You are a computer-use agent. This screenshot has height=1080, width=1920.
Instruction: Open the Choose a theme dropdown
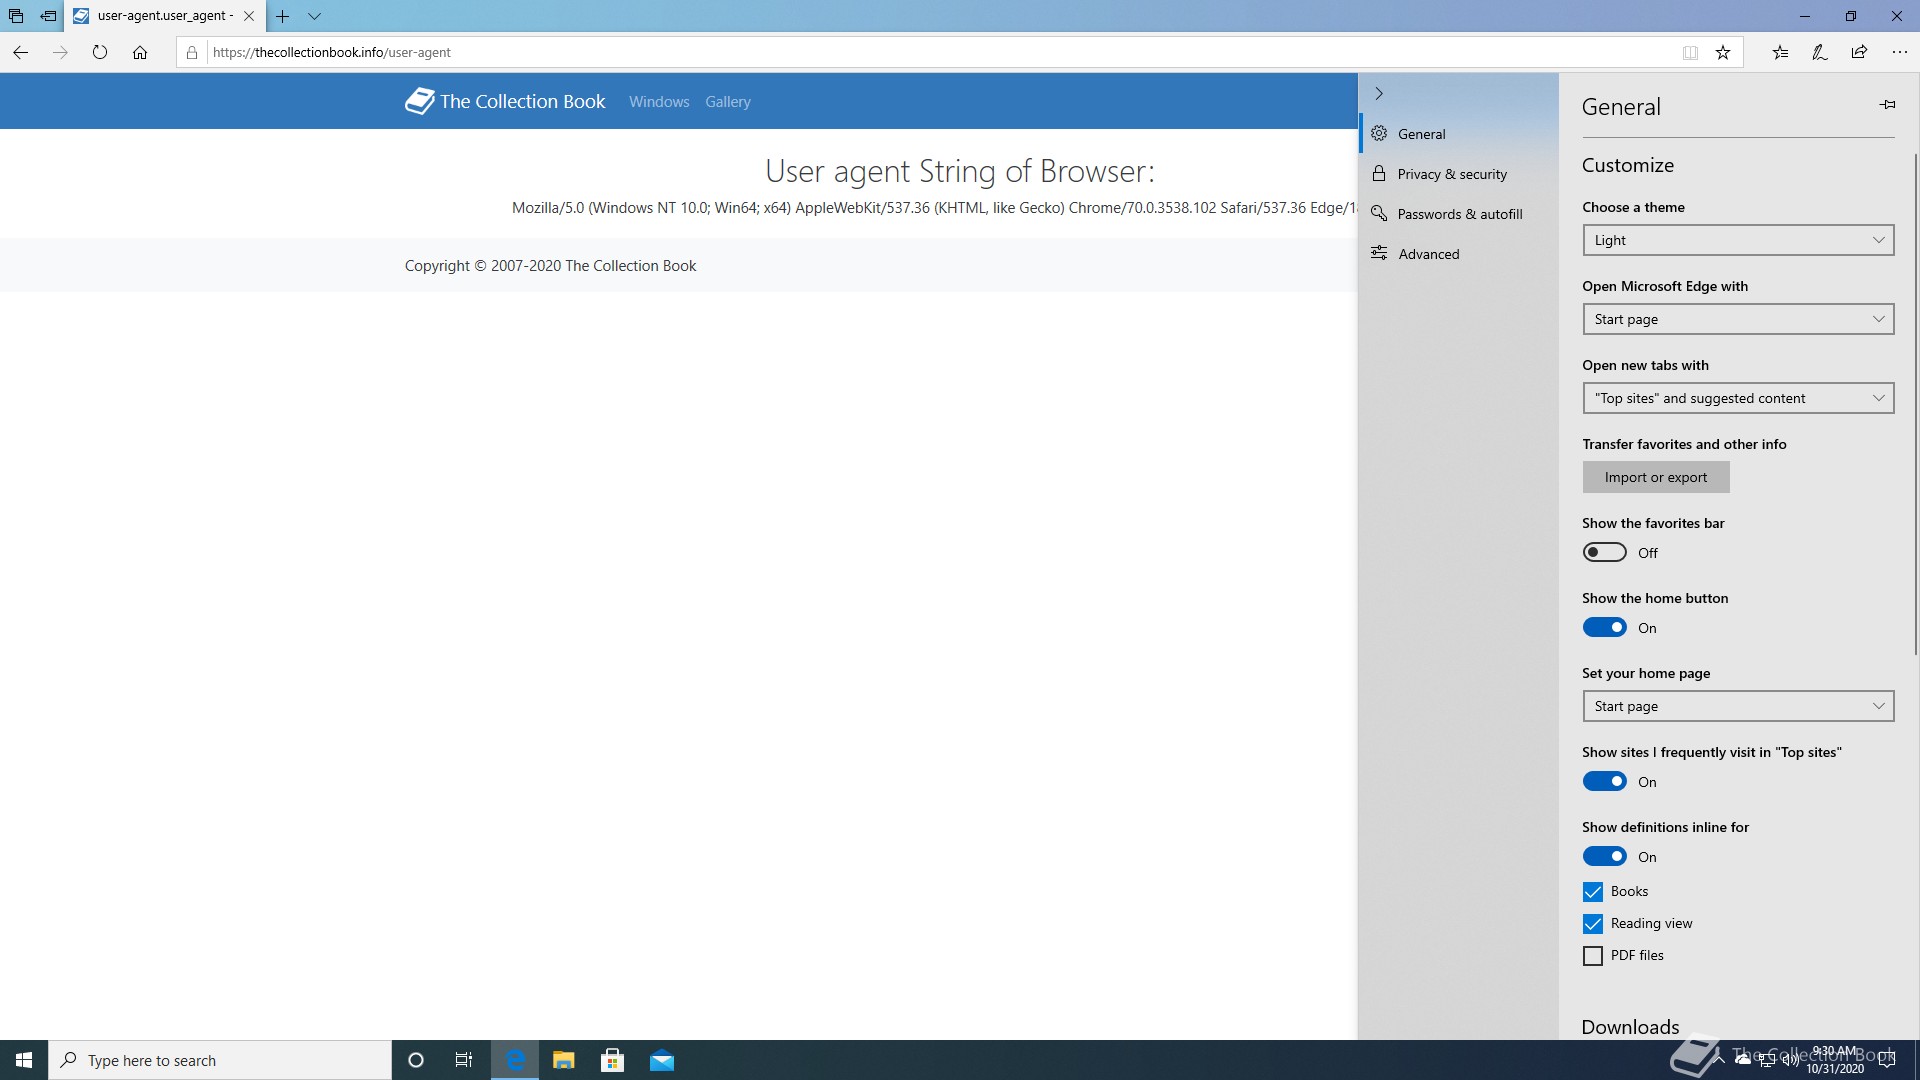click(1738, 240)
